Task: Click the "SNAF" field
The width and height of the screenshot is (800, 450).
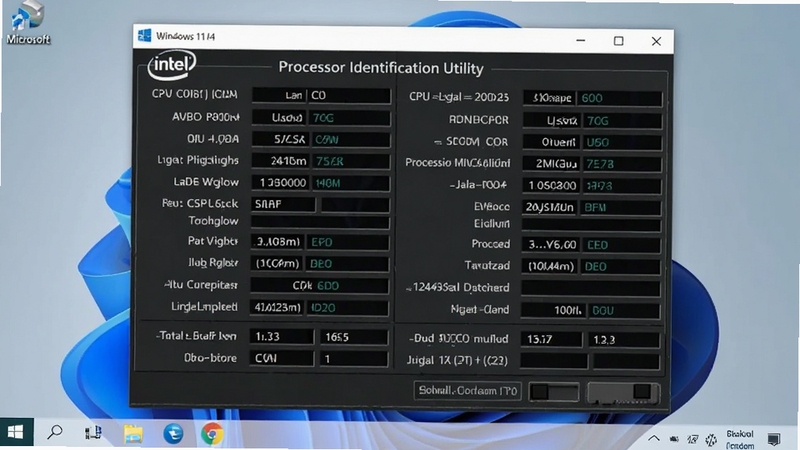Action: point(283,204)
